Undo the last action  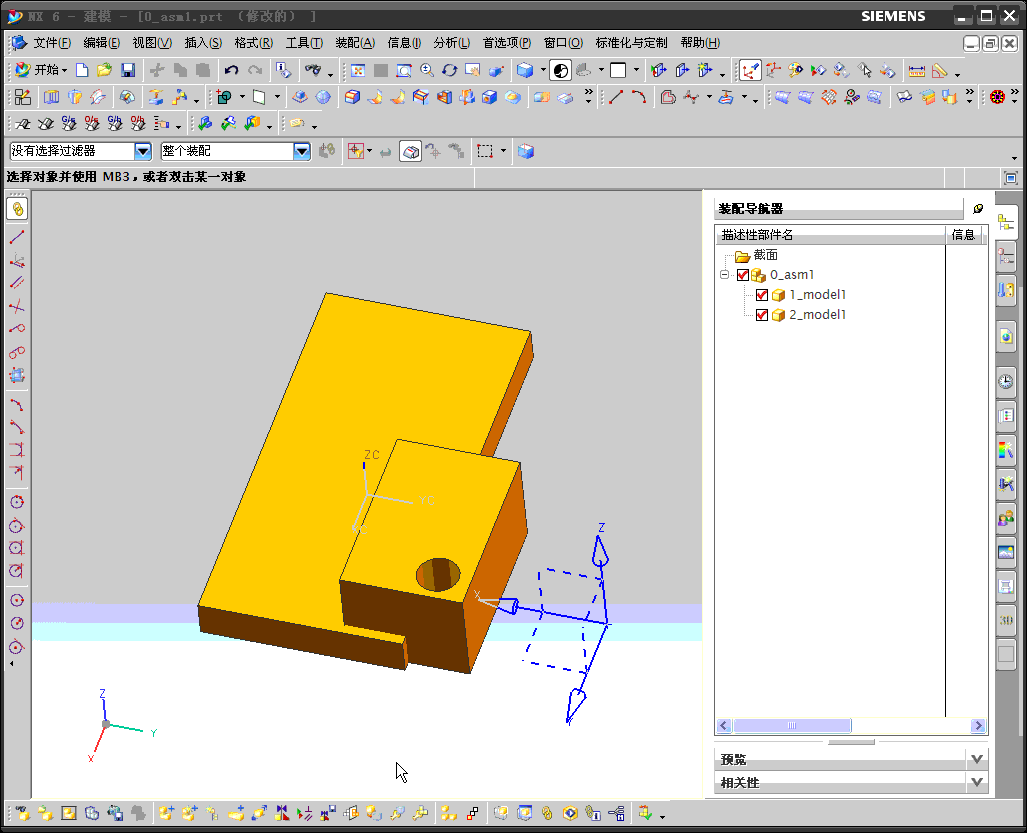231,70
